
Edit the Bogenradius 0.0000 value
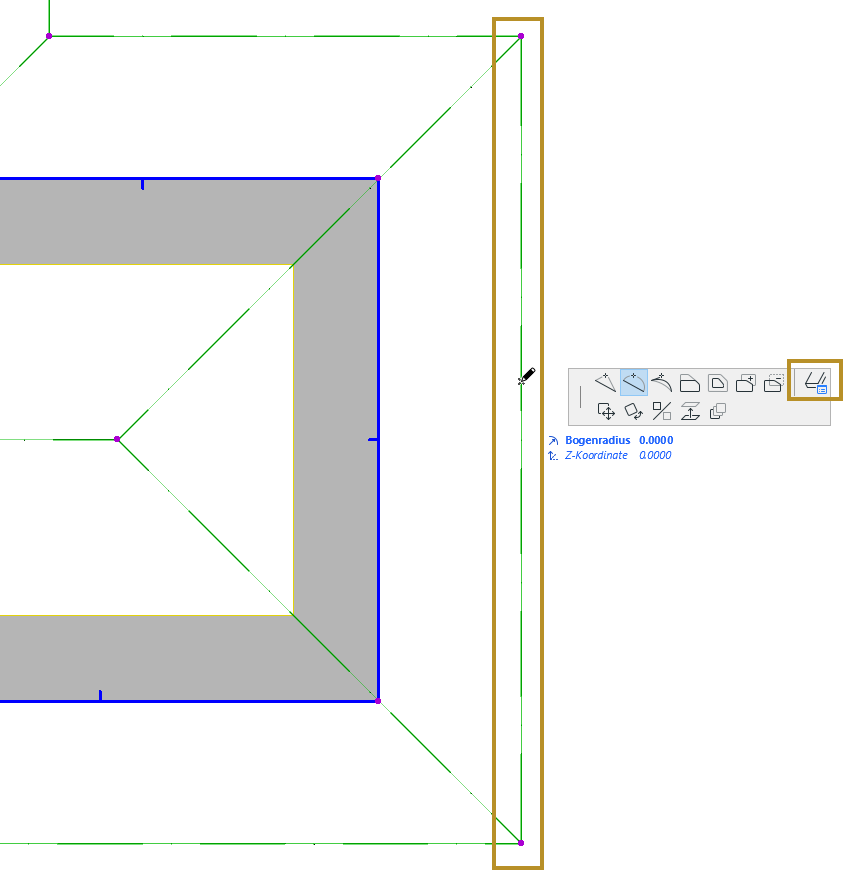tap(656, 440)
